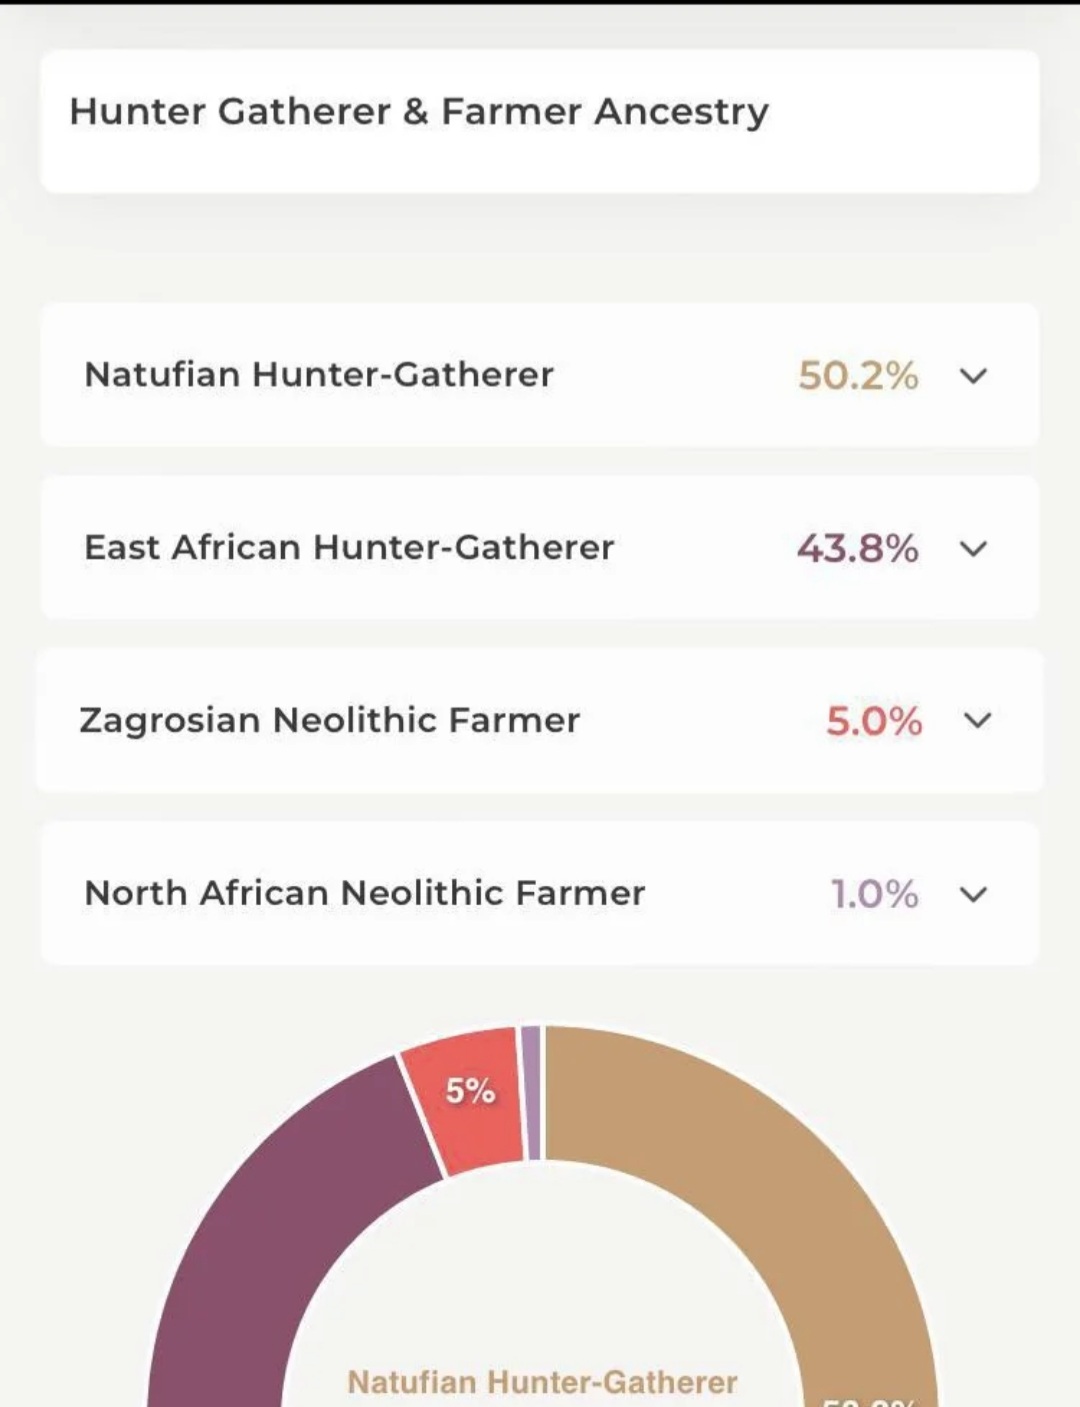Select the thin lavender donut chart segment

pyautogui.click(x=531, y=1093)
